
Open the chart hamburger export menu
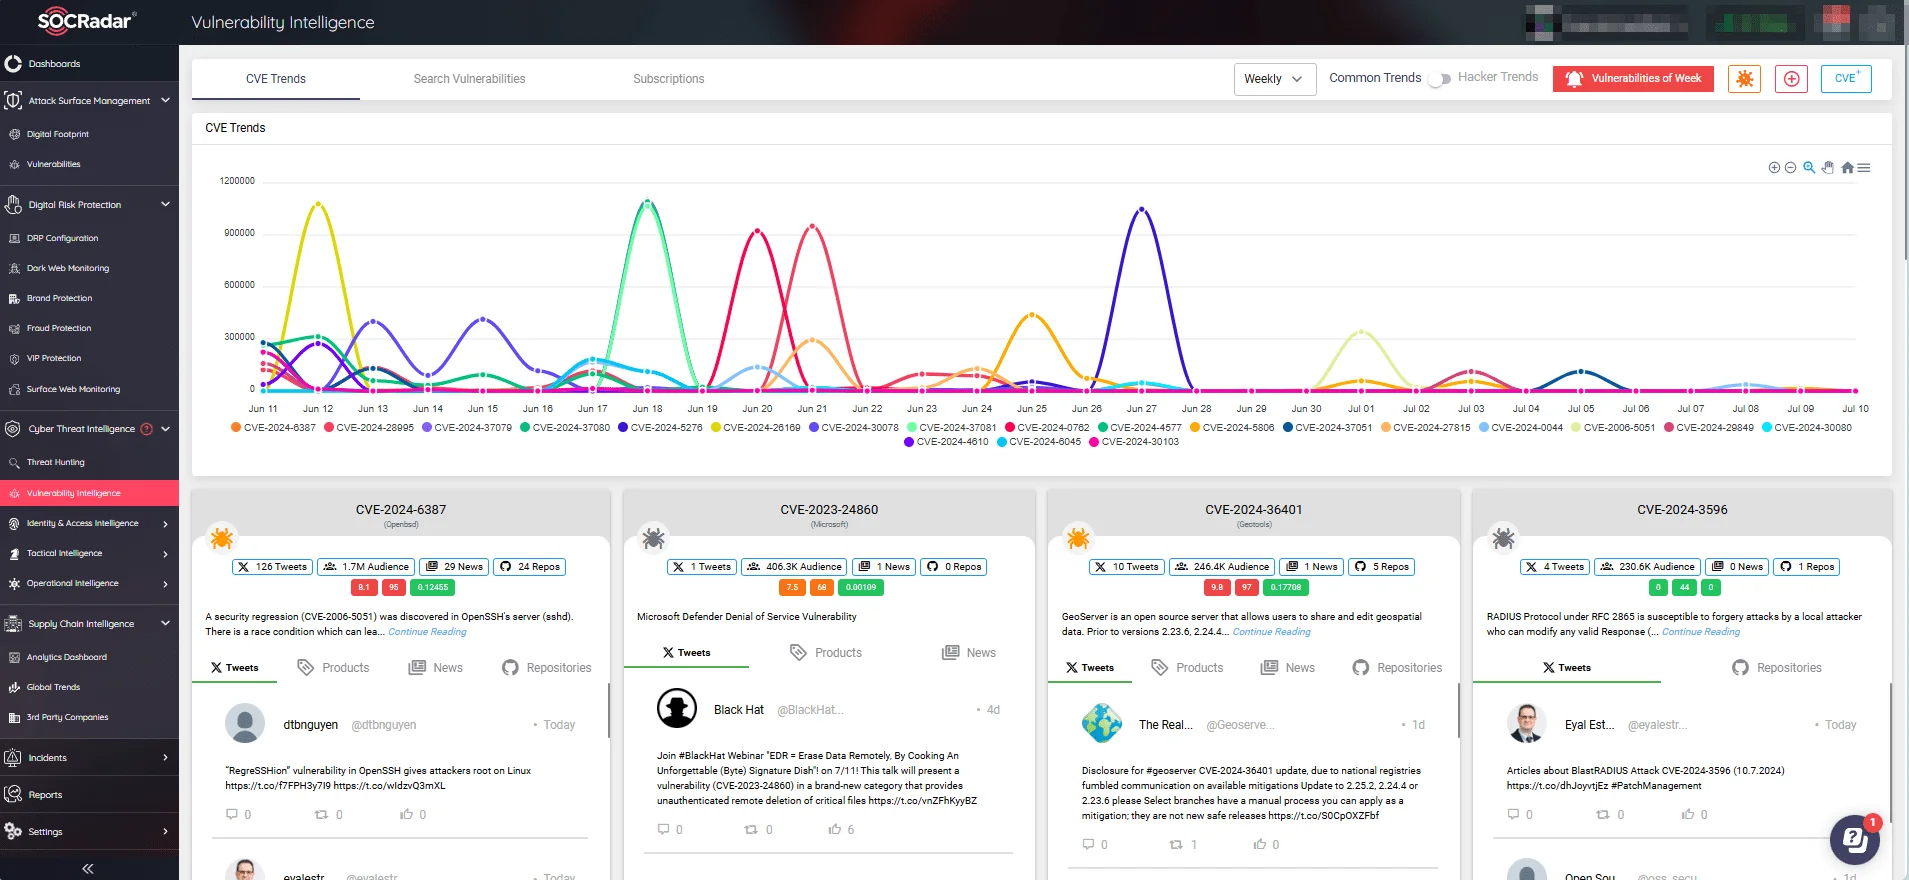(1864, 168)
